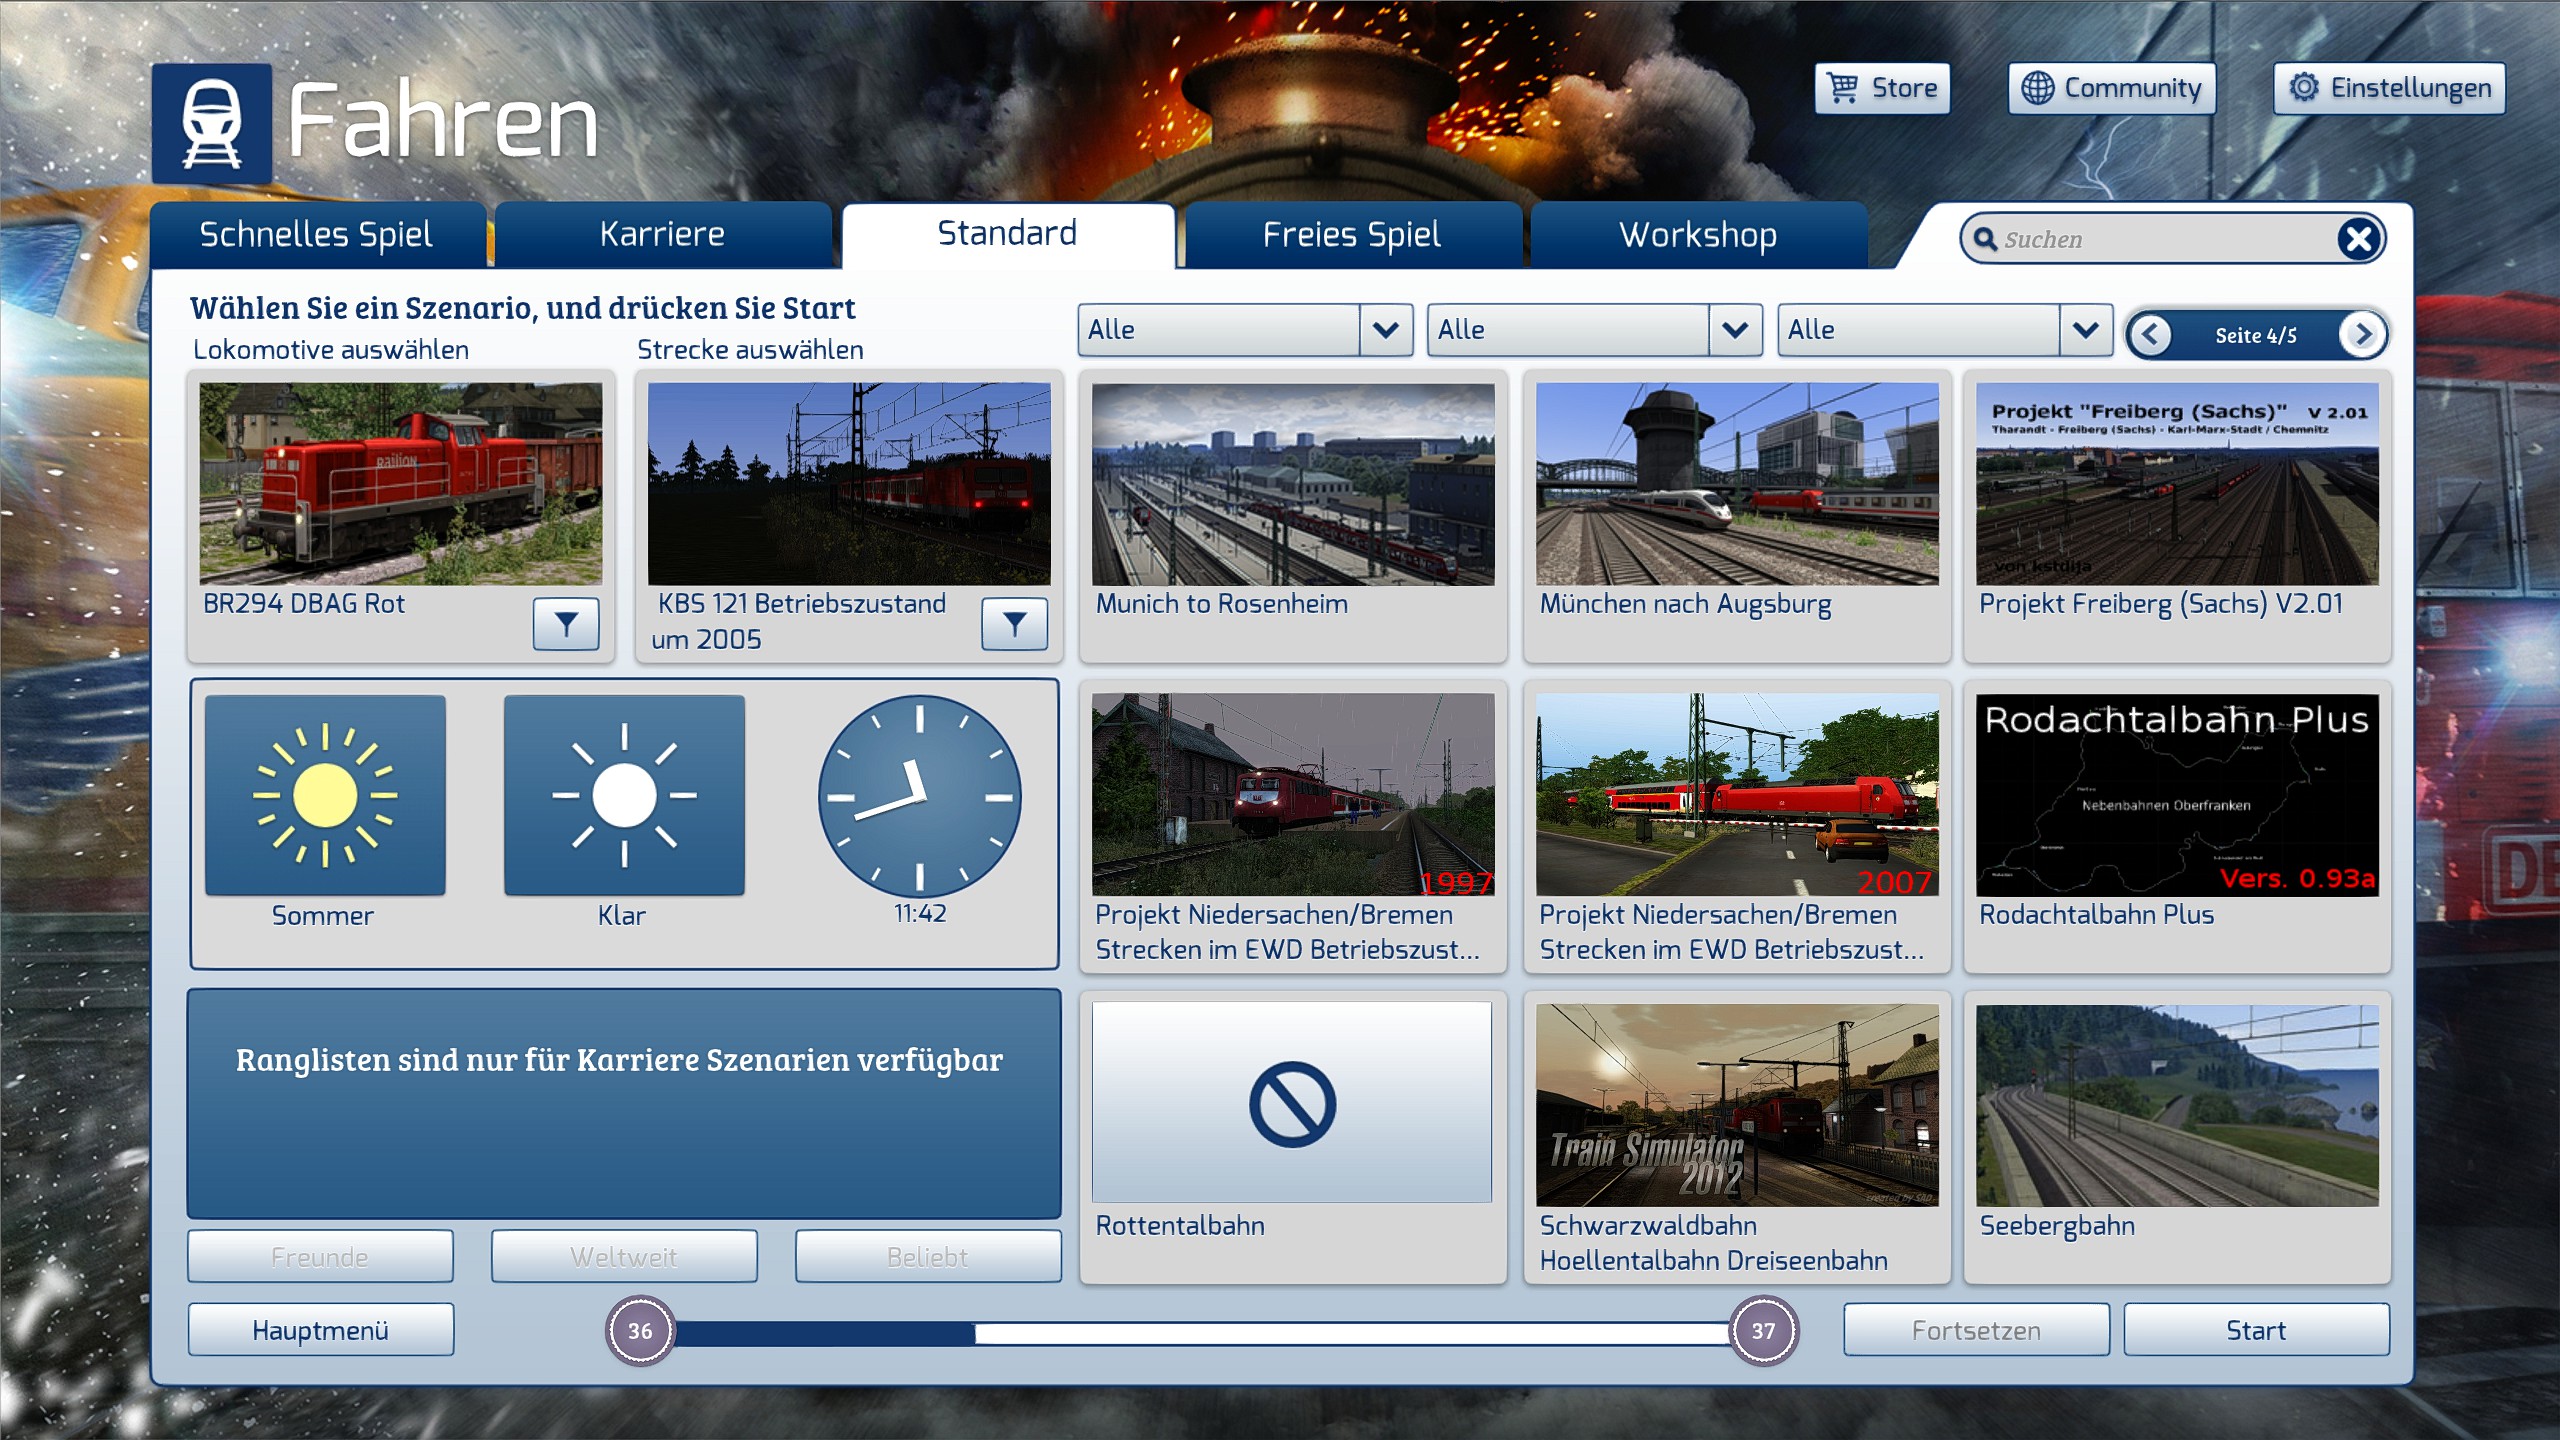Click the route filter funnel icon
Viewport: 2560px width, 1440px height.
pyautogui.click(x=1014, y=624)
